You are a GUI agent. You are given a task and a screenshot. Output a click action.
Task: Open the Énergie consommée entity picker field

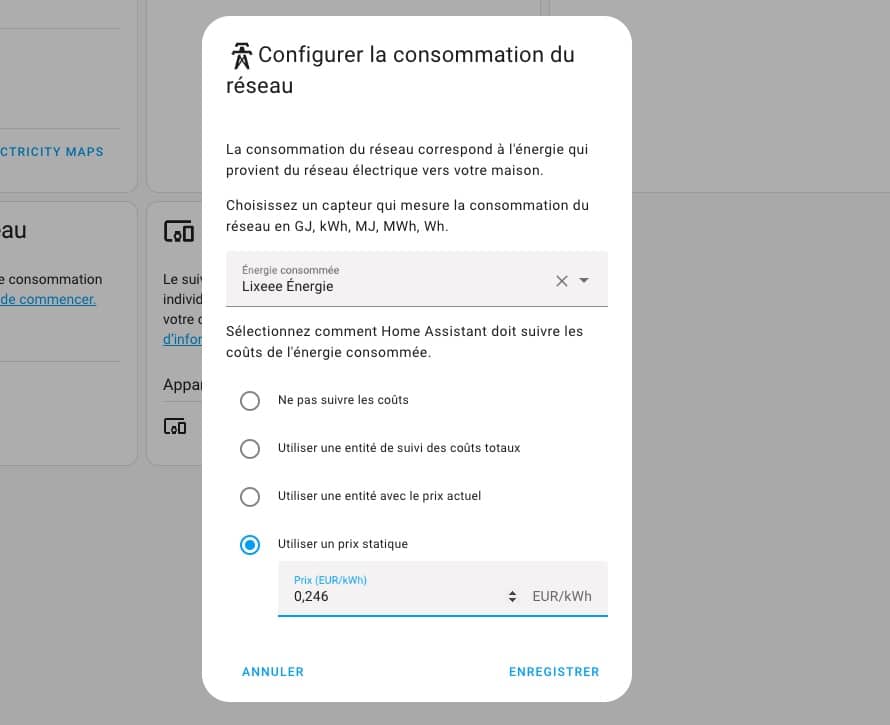click(417, 279)
